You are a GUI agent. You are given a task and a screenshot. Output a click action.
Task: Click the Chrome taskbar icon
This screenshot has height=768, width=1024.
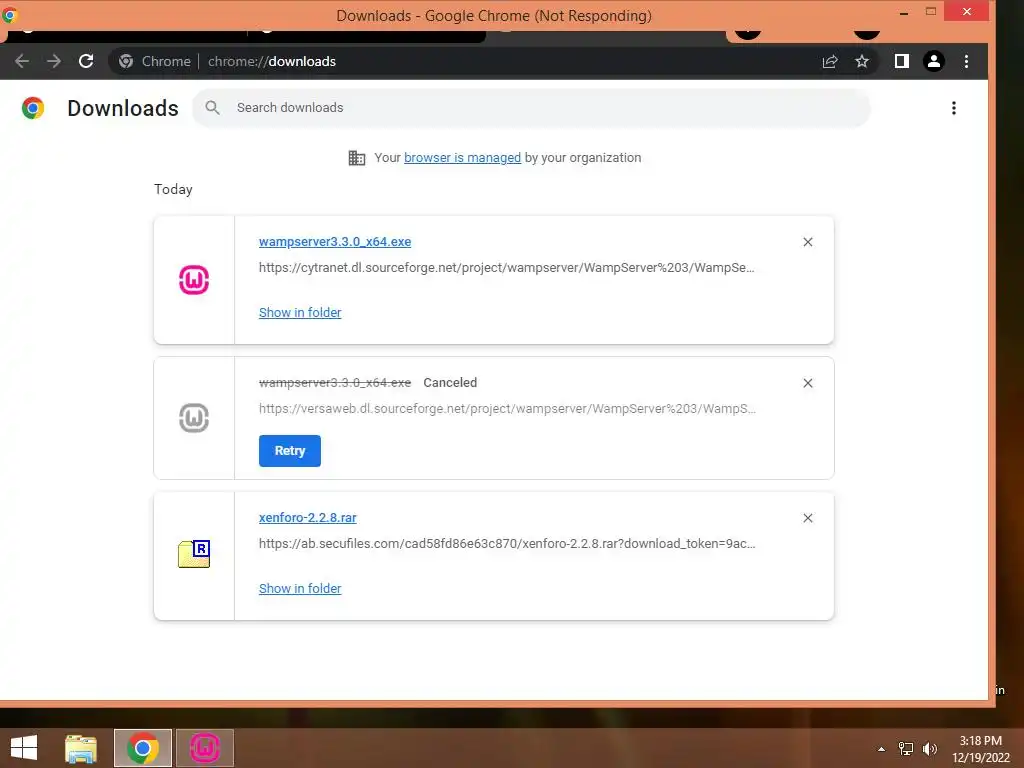[x=143, y=748]
